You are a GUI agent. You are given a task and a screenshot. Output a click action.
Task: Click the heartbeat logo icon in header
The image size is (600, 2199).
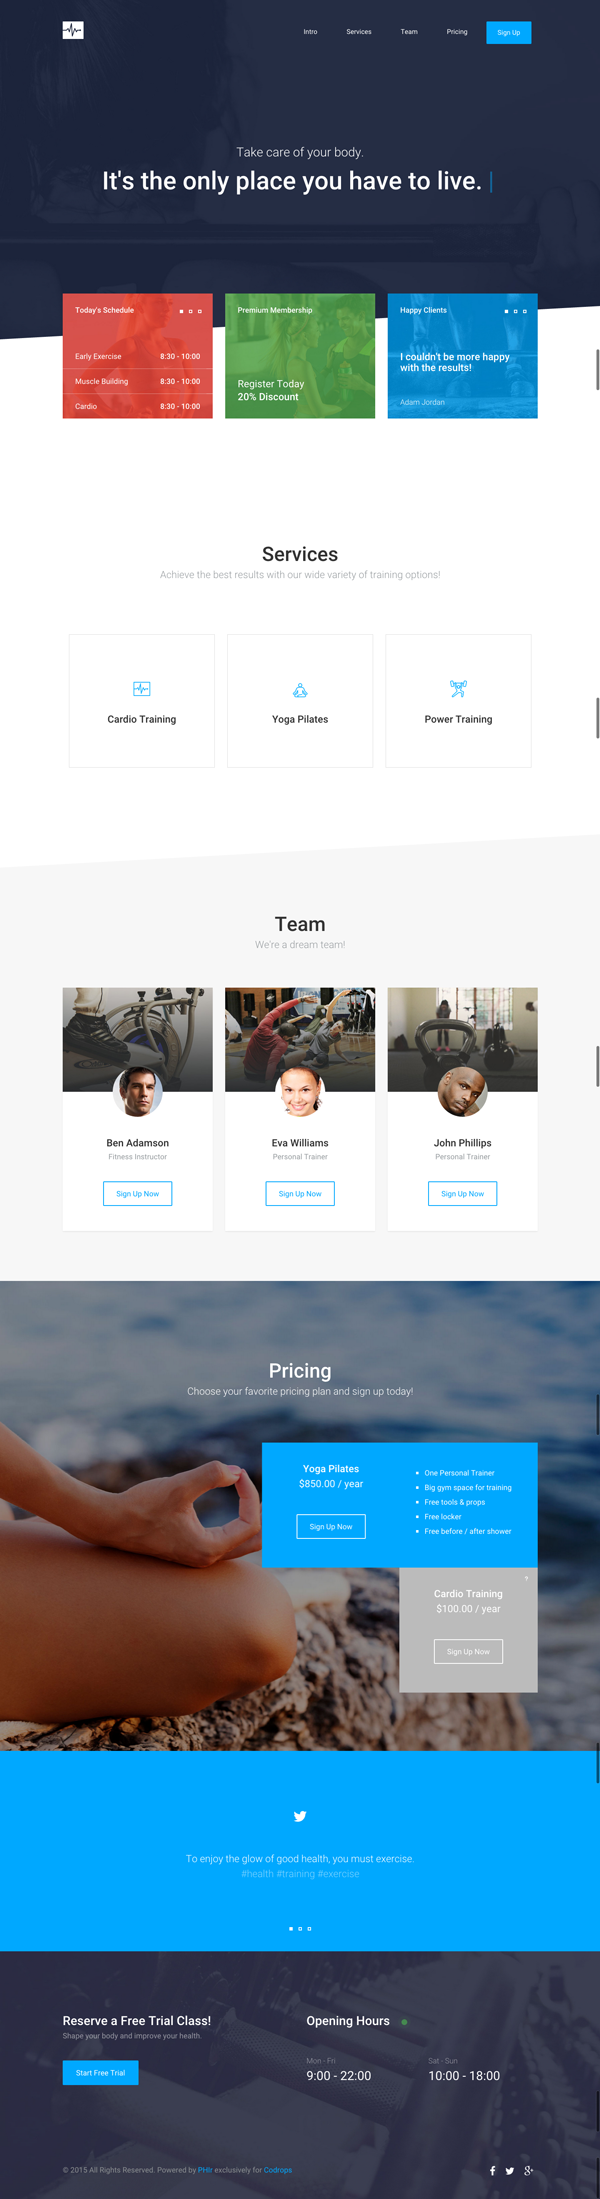click(x=73, y=31)
